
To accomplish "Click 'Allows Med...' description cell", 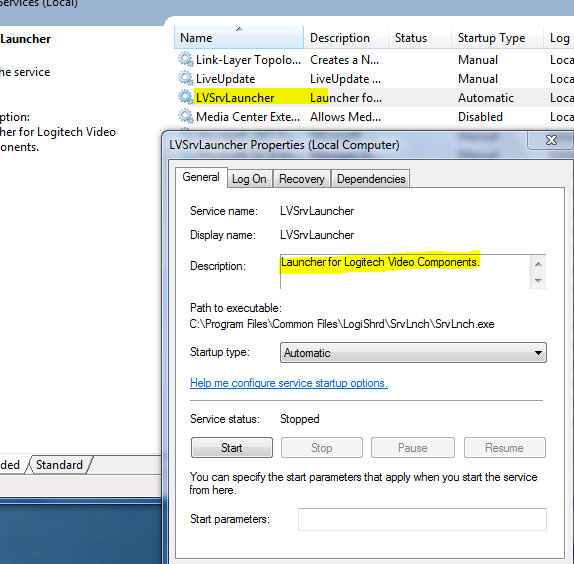I will pos(345,117).
